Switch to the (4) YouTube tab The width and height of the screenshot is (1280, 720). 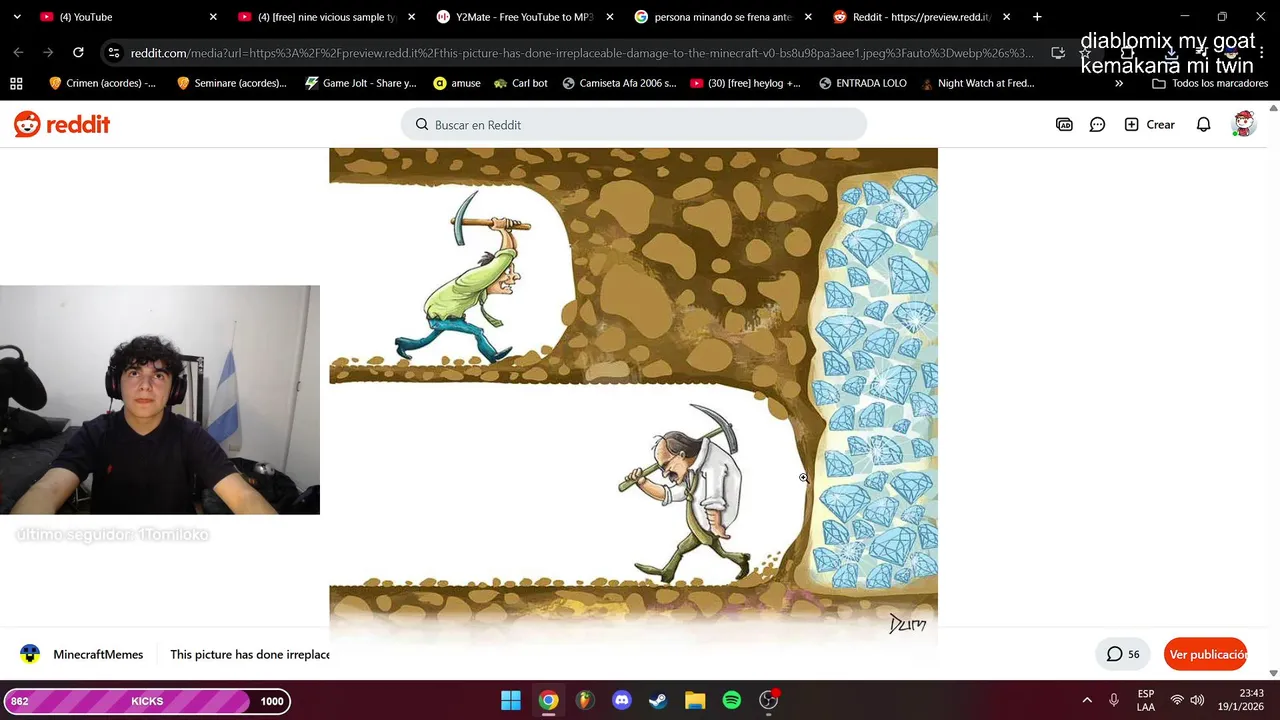pyautogui.click(x=128, y=17)
